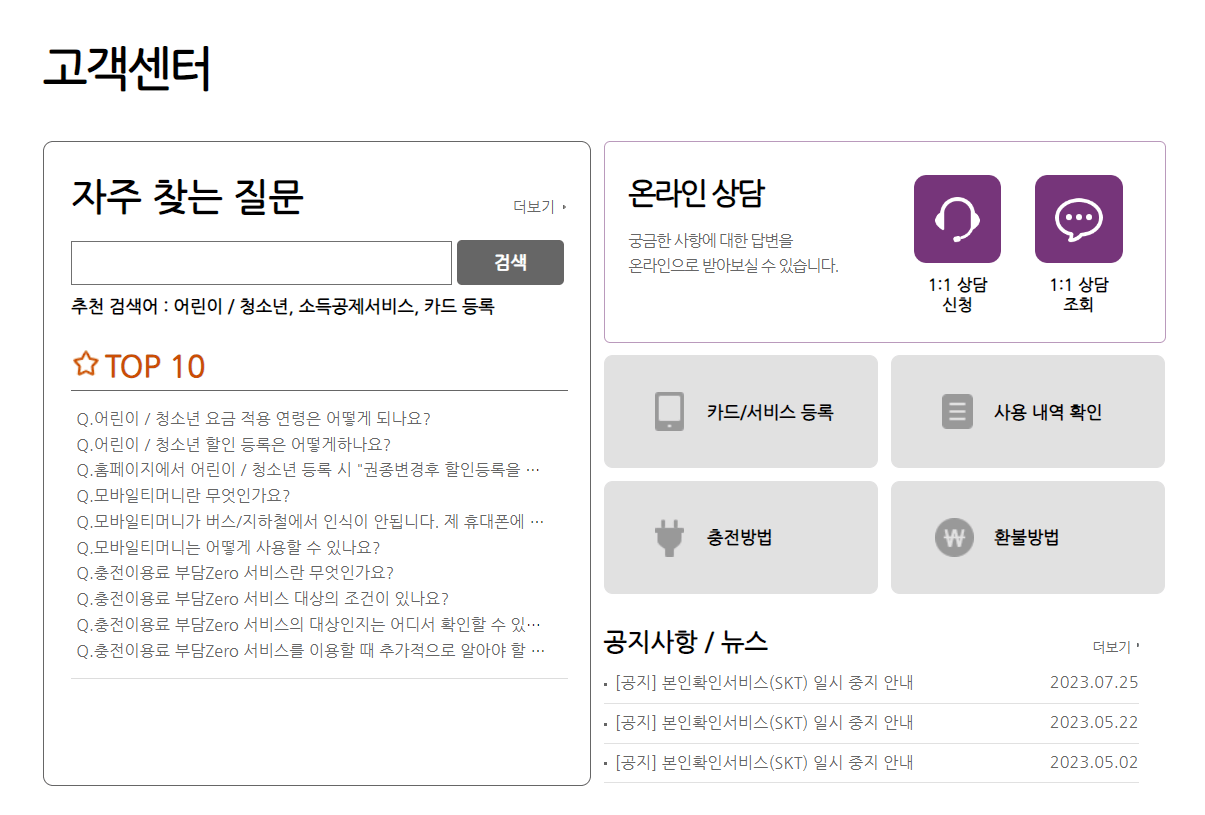Screen dimensions: 1205x815
Task: Select the 1:1 상담 조회 label
Action: pyautogui.click(x=1078, y=294)
